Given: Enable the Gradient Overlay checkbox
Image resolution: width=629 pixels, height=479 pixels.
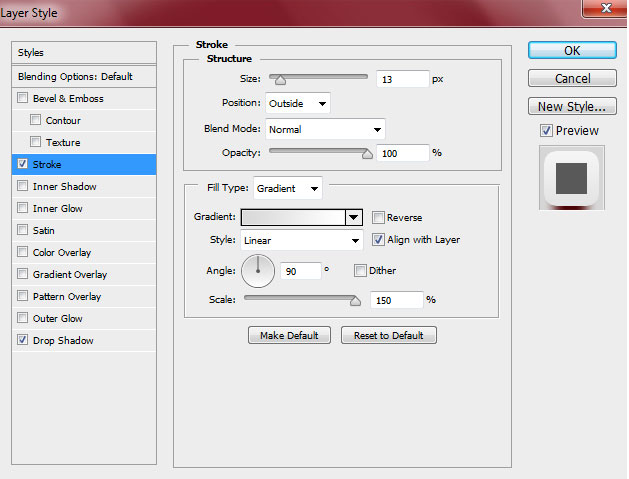Looking at the screenshot, I should click(x=22, y=274).
